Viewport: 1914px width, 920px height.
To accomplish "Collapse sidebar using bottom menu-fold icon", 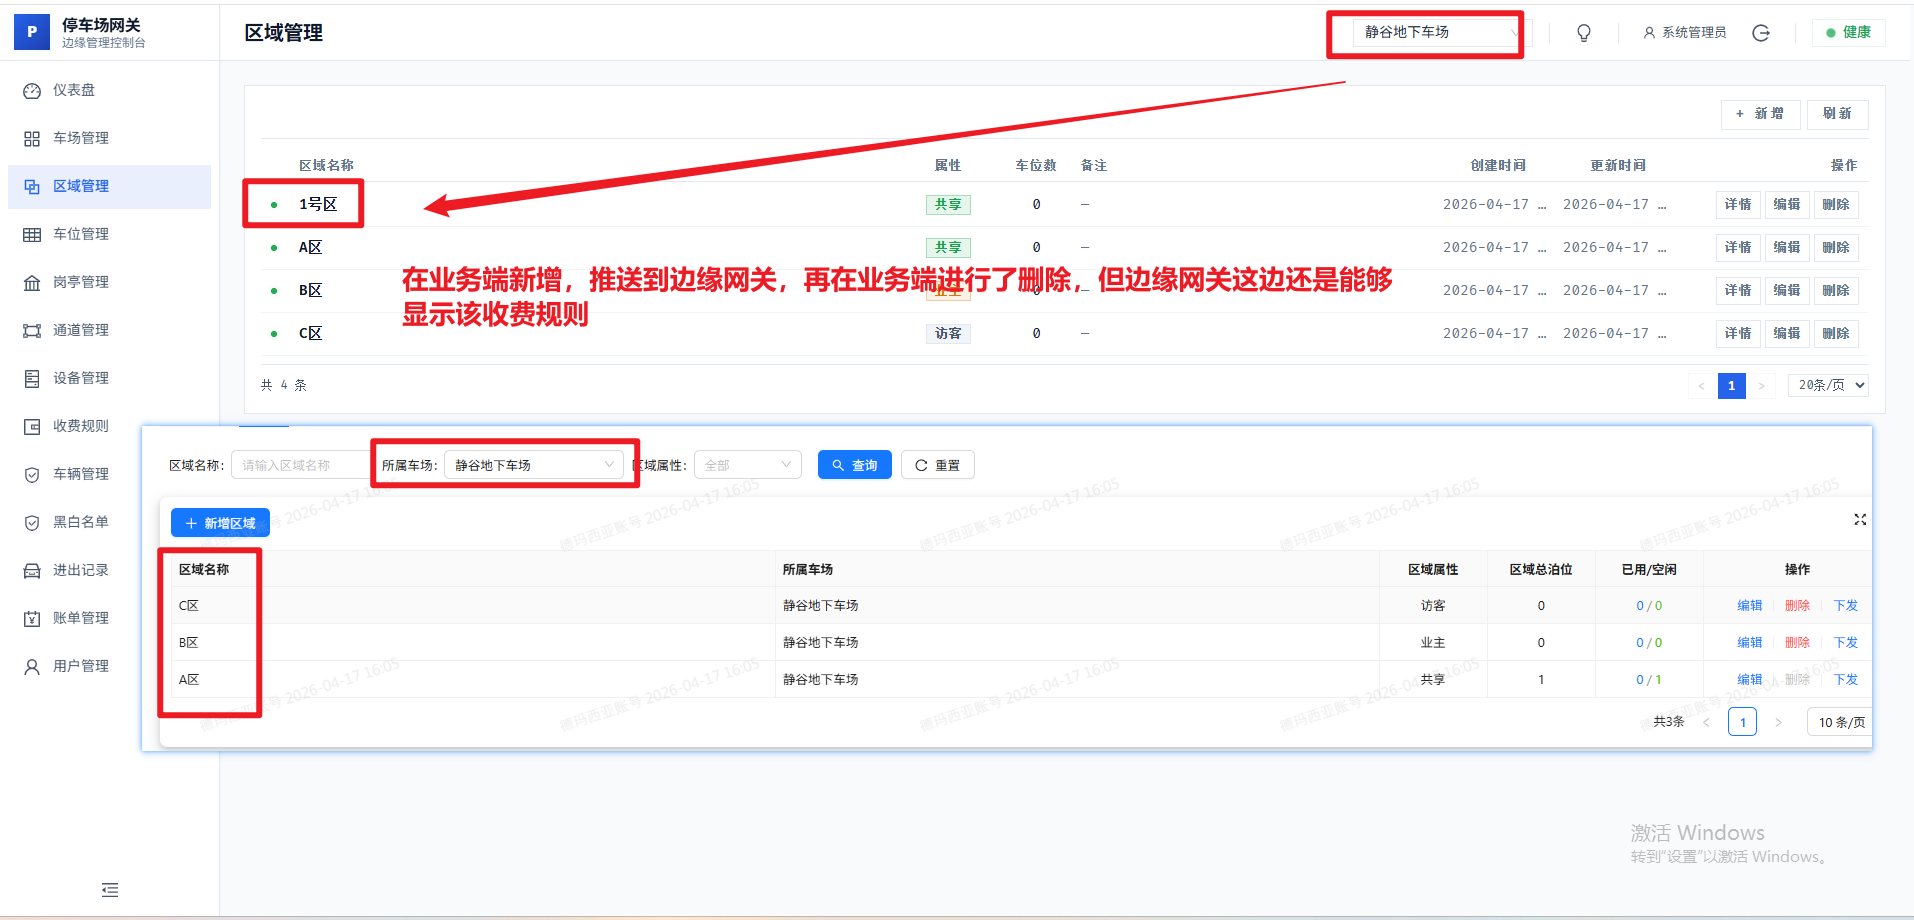I will click(110, 890).
